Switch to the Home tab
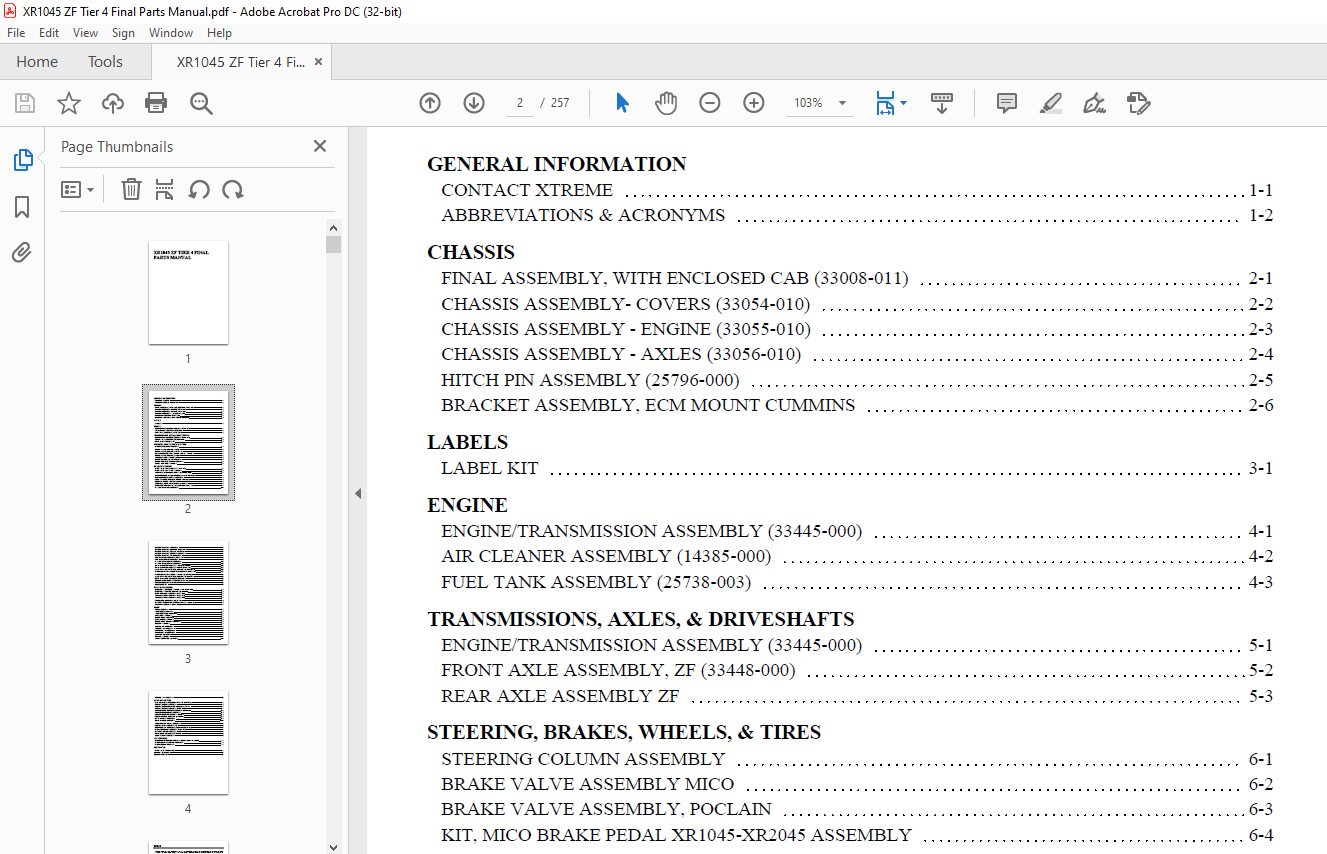The width and height of the screenshot is (1327, 854). 37,62
